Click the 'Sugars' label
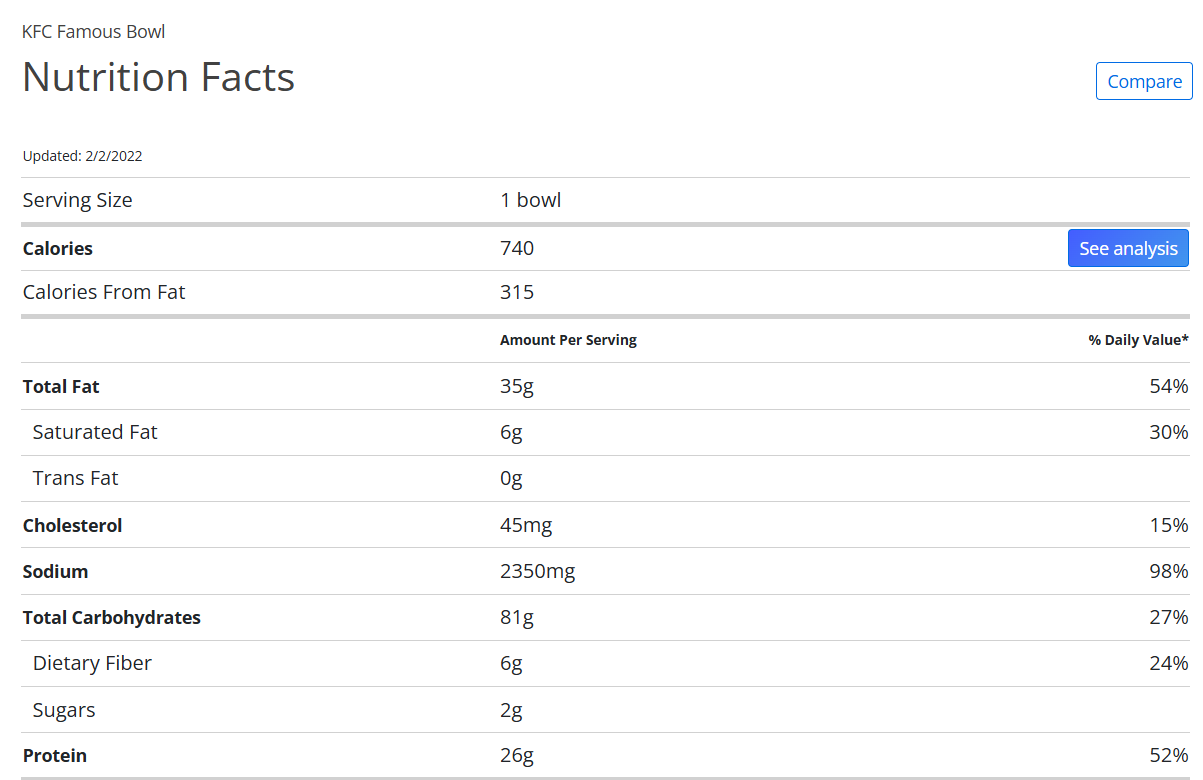This screenshot has height=780, width=1203. (x=64, y=710)
